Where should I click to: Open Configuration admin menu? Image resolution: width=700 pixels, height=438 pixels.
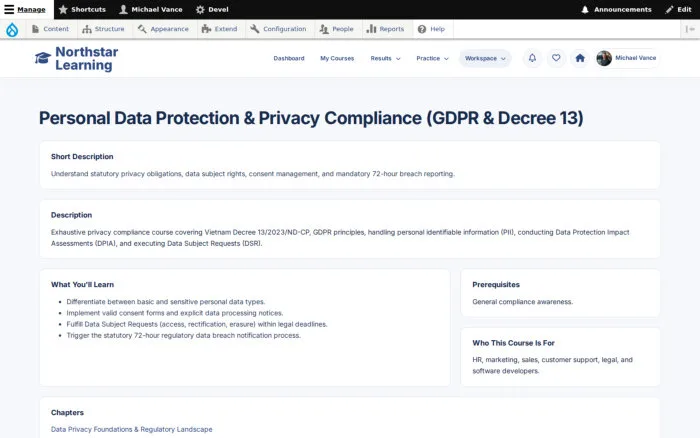(278, 29)
